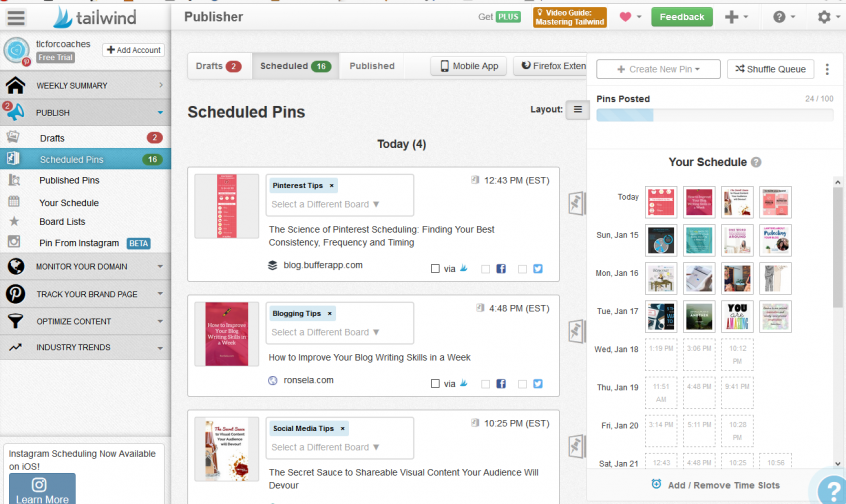Expand the Weekly Summary section

161,85
